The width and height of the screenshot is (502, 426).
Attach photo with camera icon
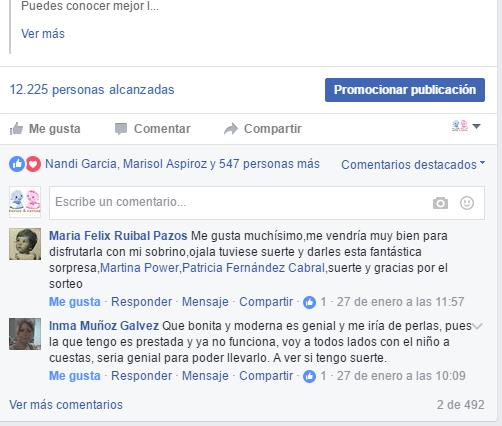[x=440, y=203]
